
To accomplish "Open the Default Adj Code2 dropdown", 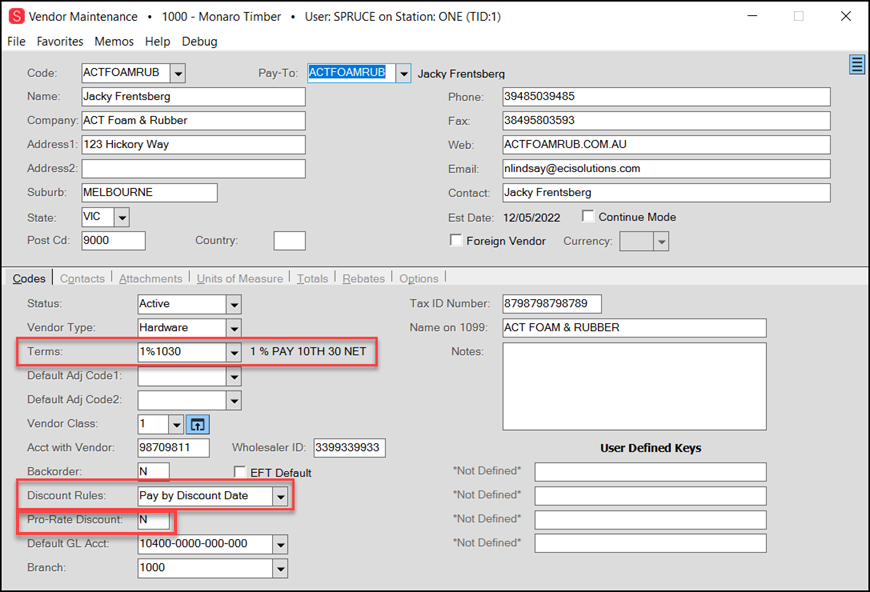I will (234, 401).
